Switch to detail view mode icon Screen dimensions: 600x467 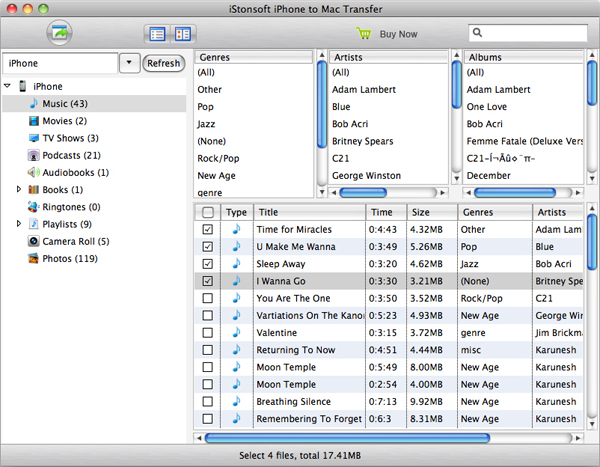(183, 34)
